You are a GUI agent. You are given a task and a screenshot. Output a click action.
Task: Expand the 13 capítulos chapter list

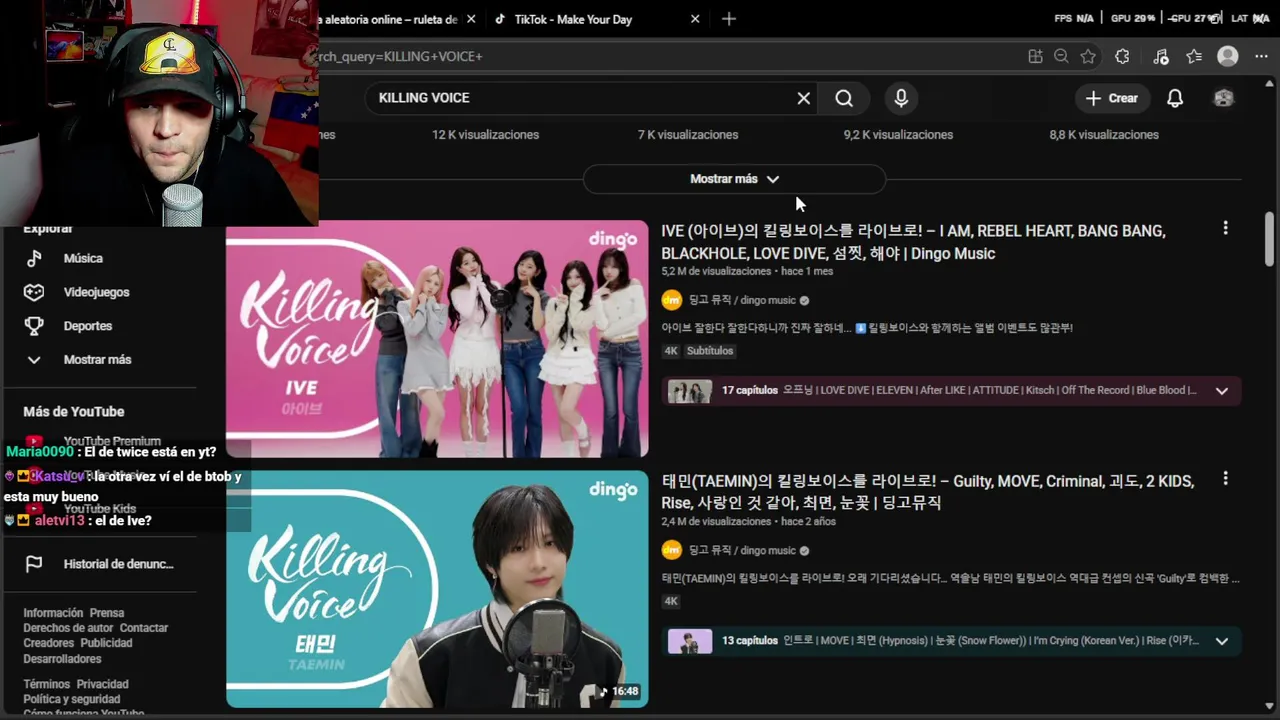pyautogui.click(x=1221, y=641)
